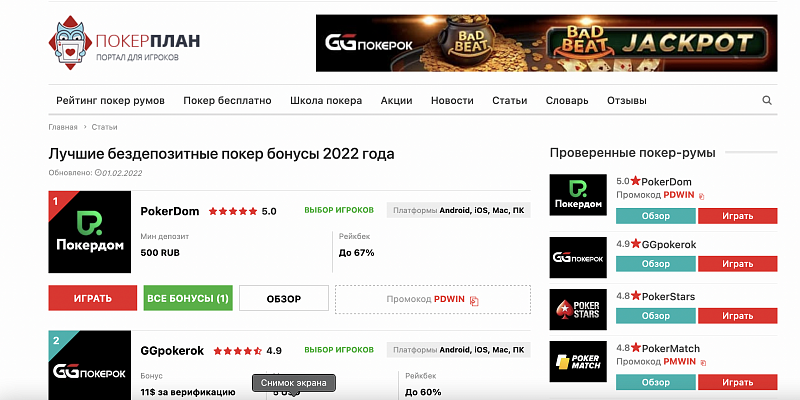This screenshot has height=400, width=800.
Task: Go to Главная breadcrumb link
Action: point(63,127)
